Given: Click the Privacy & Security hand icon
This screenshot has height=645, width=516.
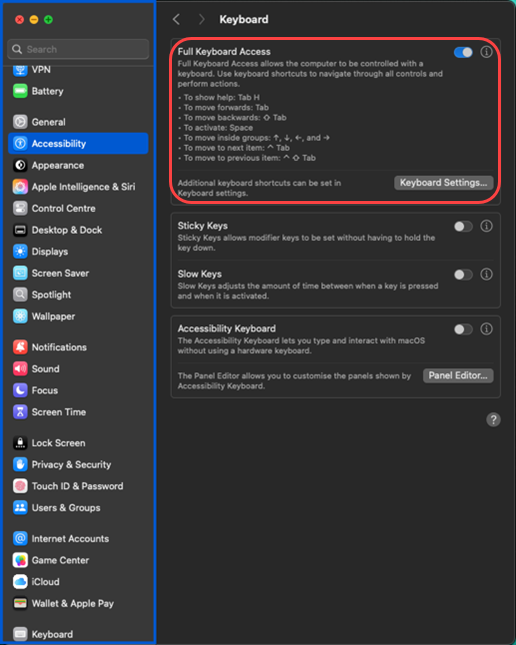Looking at the screenshot, I should (20, 464).
